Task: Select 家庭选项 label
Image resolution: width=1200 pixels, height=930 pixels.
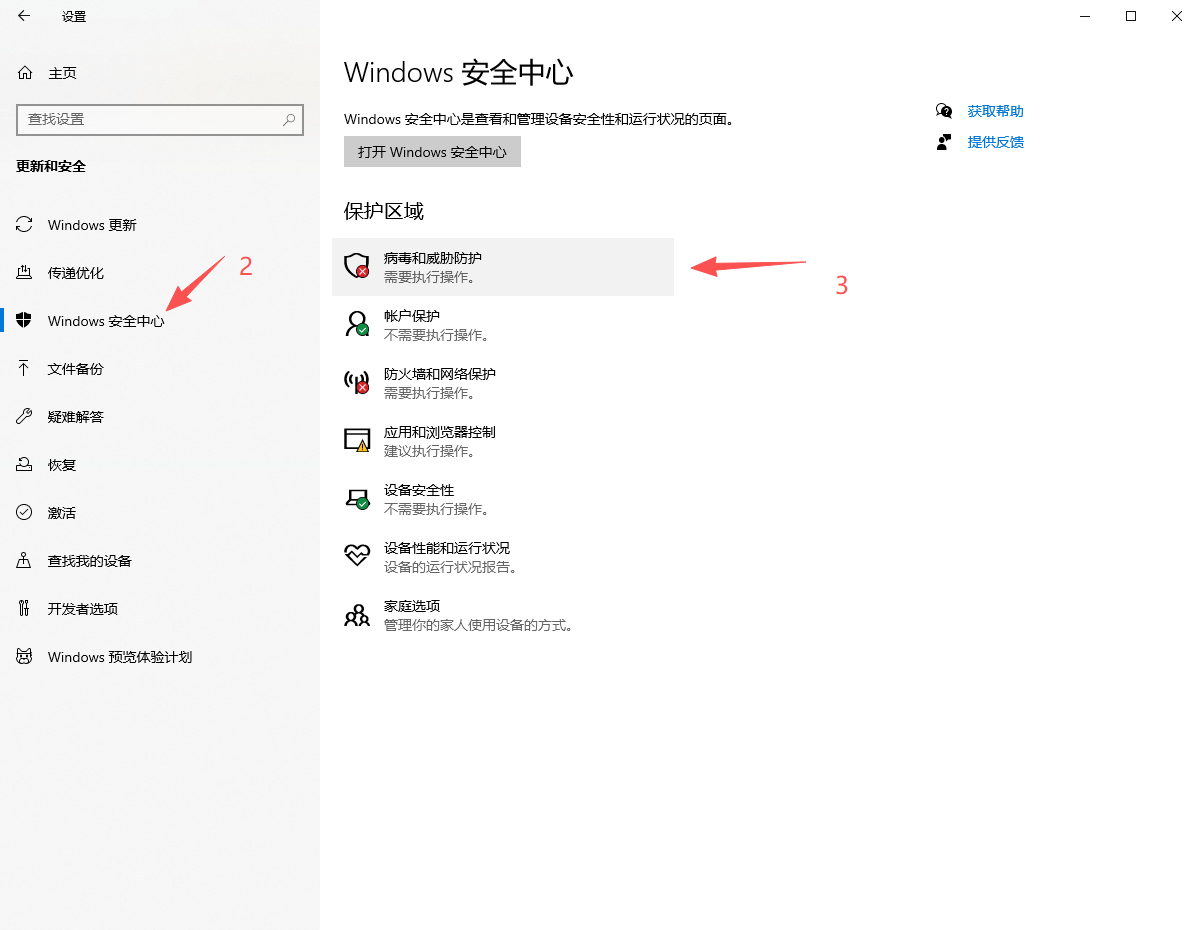Action: (412, 606)
